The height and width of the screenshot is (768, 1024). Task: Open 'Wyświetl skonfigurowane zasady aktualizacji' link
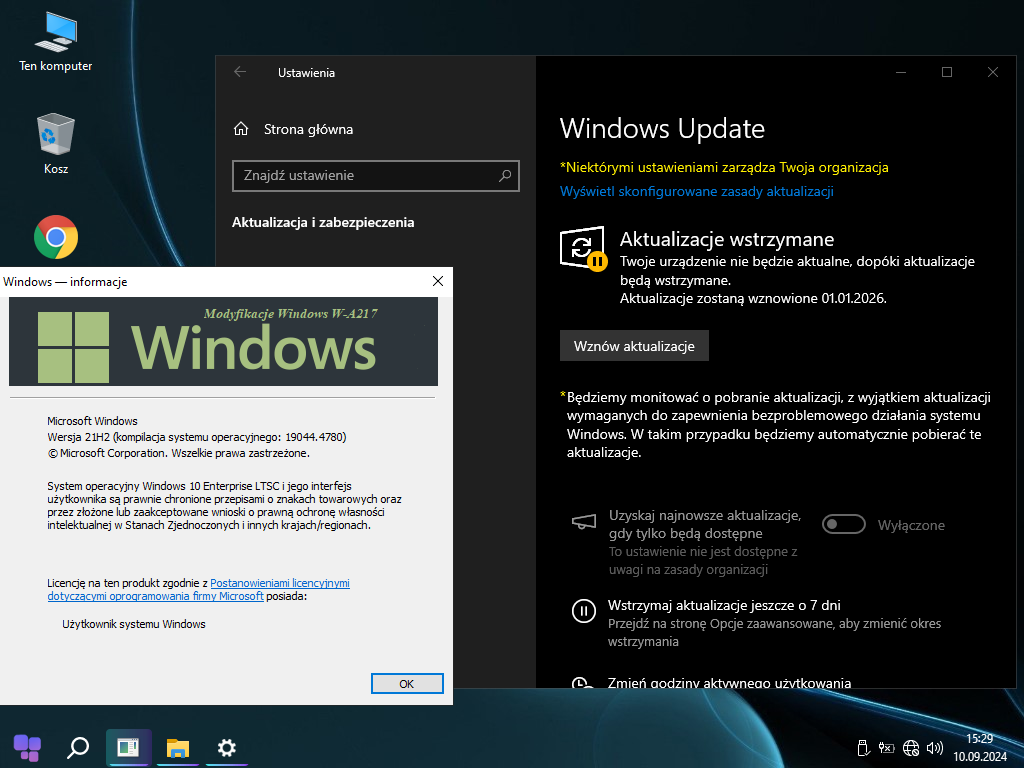tap(696, 191)
